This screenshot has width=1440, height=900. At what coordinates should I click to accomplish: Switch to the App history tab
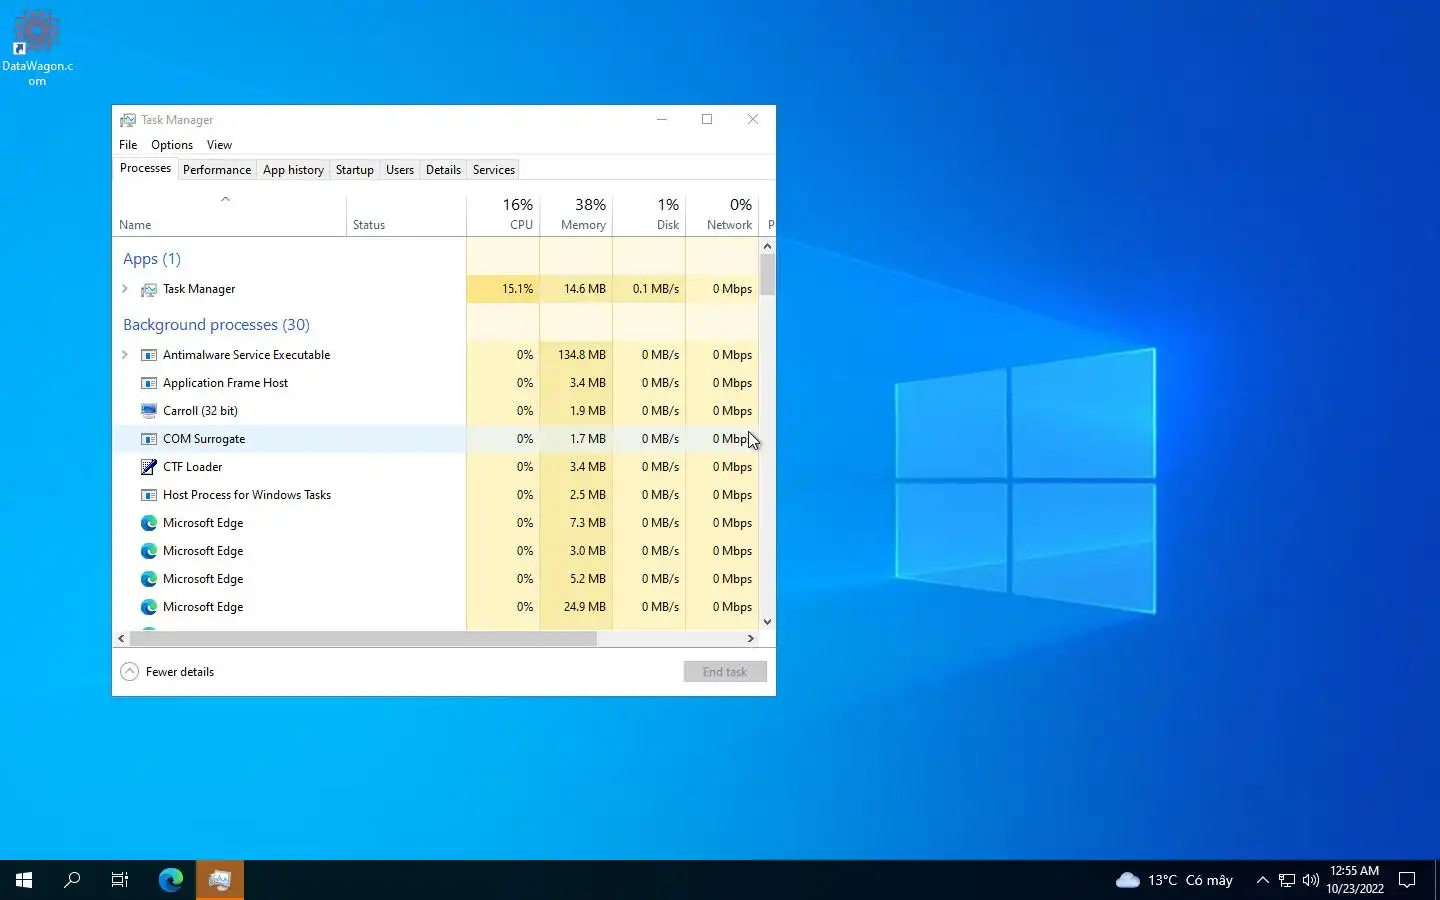293,170
